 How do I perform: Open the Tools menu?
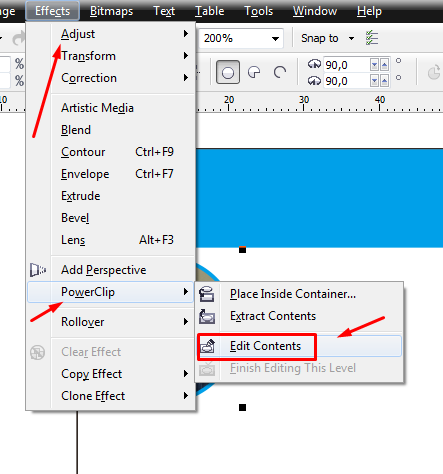(x=258, y=11)
